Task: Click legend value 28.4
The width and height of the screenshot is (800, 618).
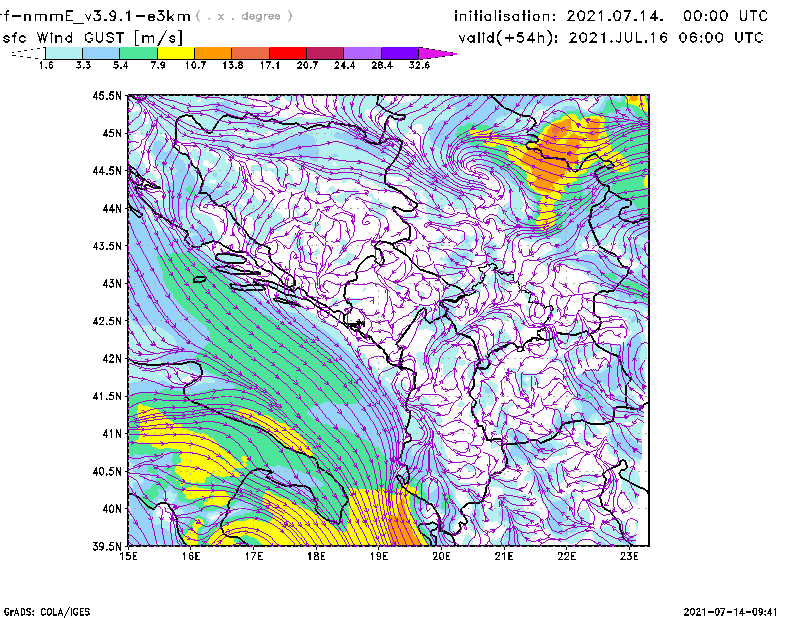Action: pyautogui.click(x=382, y=65)
